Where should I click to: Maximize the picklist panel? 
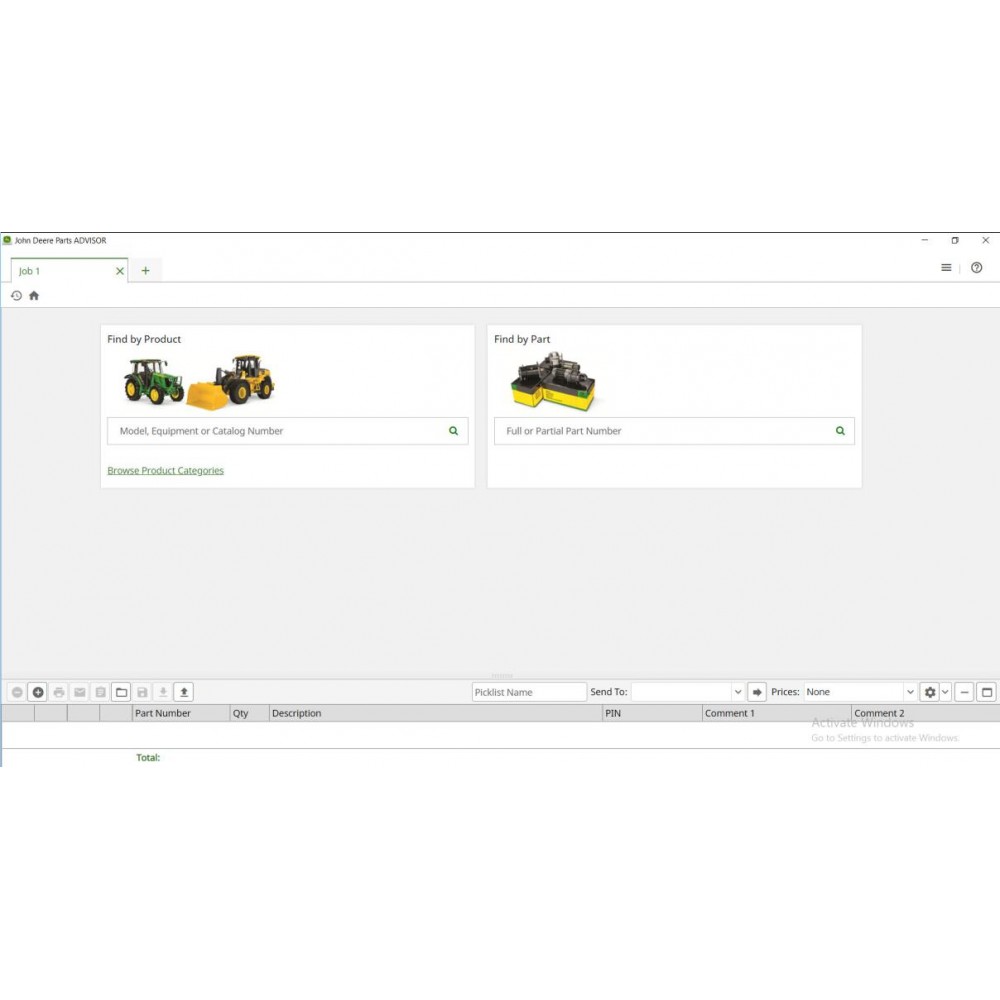pos(987,692)
